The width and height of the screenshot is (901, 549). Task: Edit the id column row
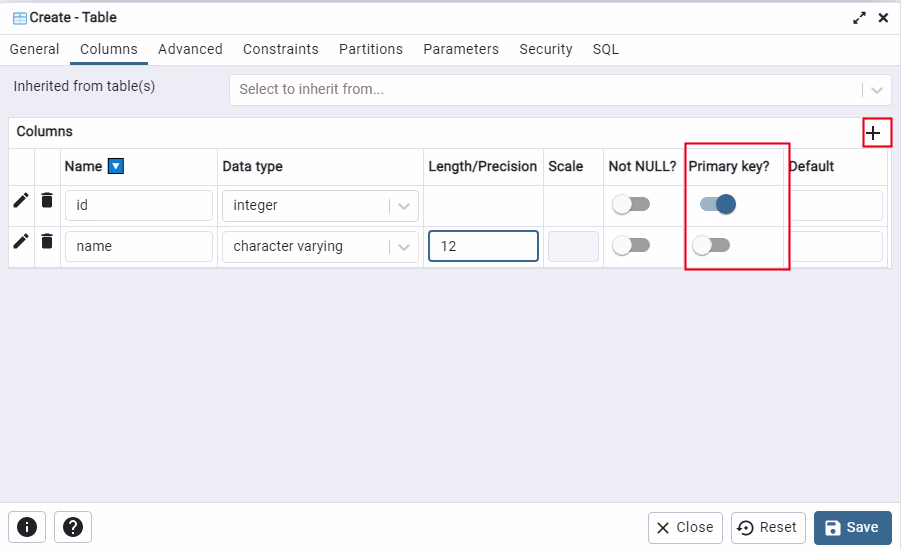coord(21,200)
